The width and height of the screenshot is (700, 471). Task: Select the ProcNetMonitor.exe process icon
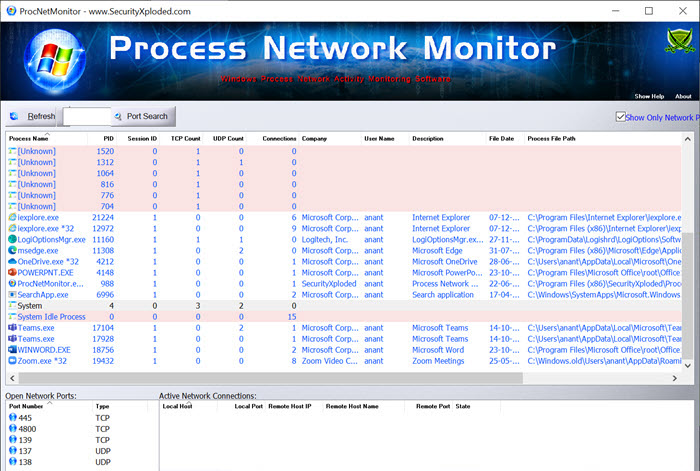12,283
